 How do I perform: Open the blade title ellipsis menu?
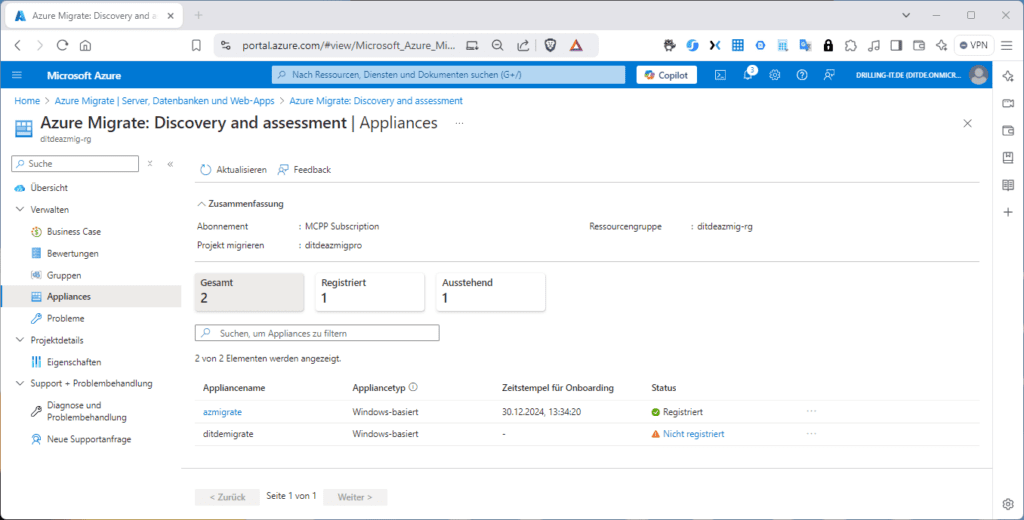[460, 123]
